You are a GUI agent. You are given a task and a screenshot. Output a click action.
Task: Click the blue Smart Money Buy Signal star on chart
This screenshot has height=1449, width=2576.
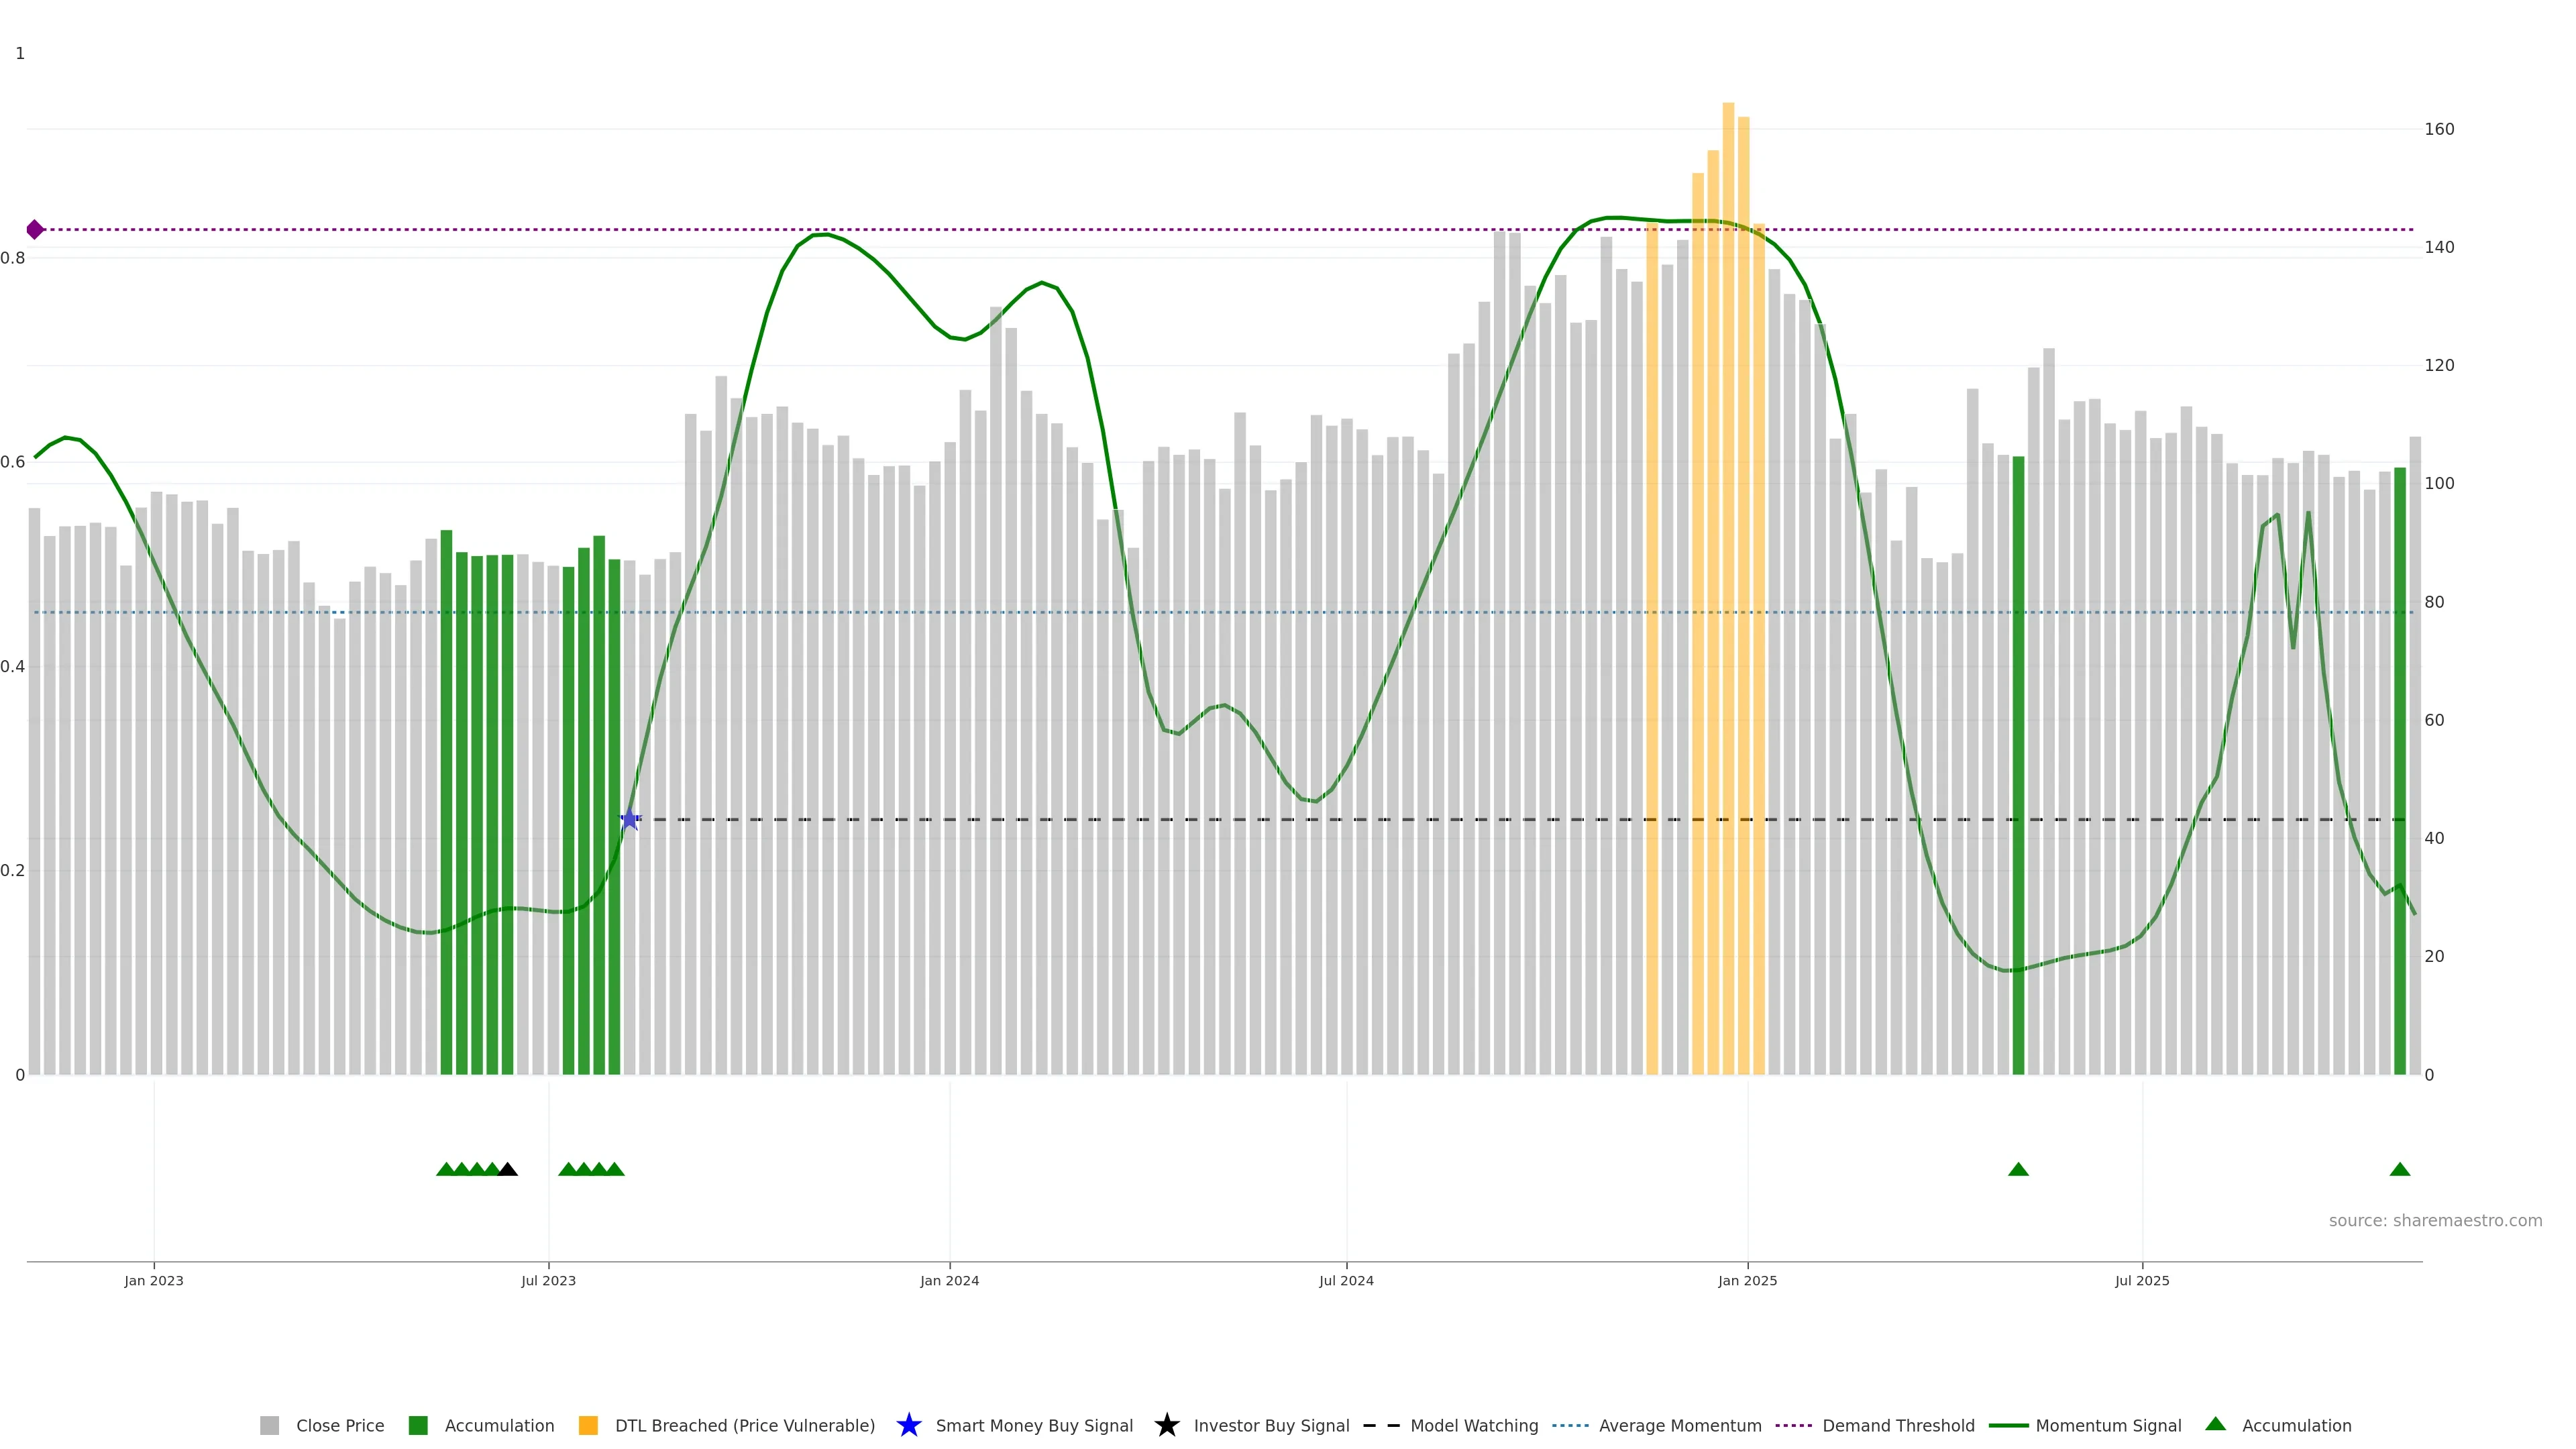629,820
